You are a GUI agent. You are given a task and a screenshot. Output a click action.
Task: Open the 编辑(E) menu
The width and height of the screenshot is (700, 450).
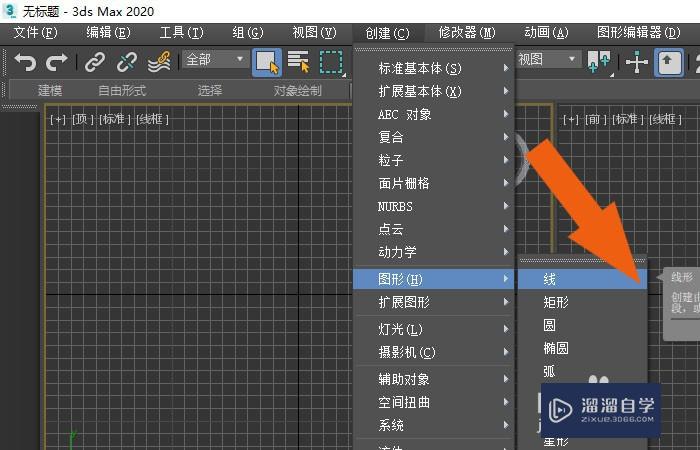coord(108,33)
